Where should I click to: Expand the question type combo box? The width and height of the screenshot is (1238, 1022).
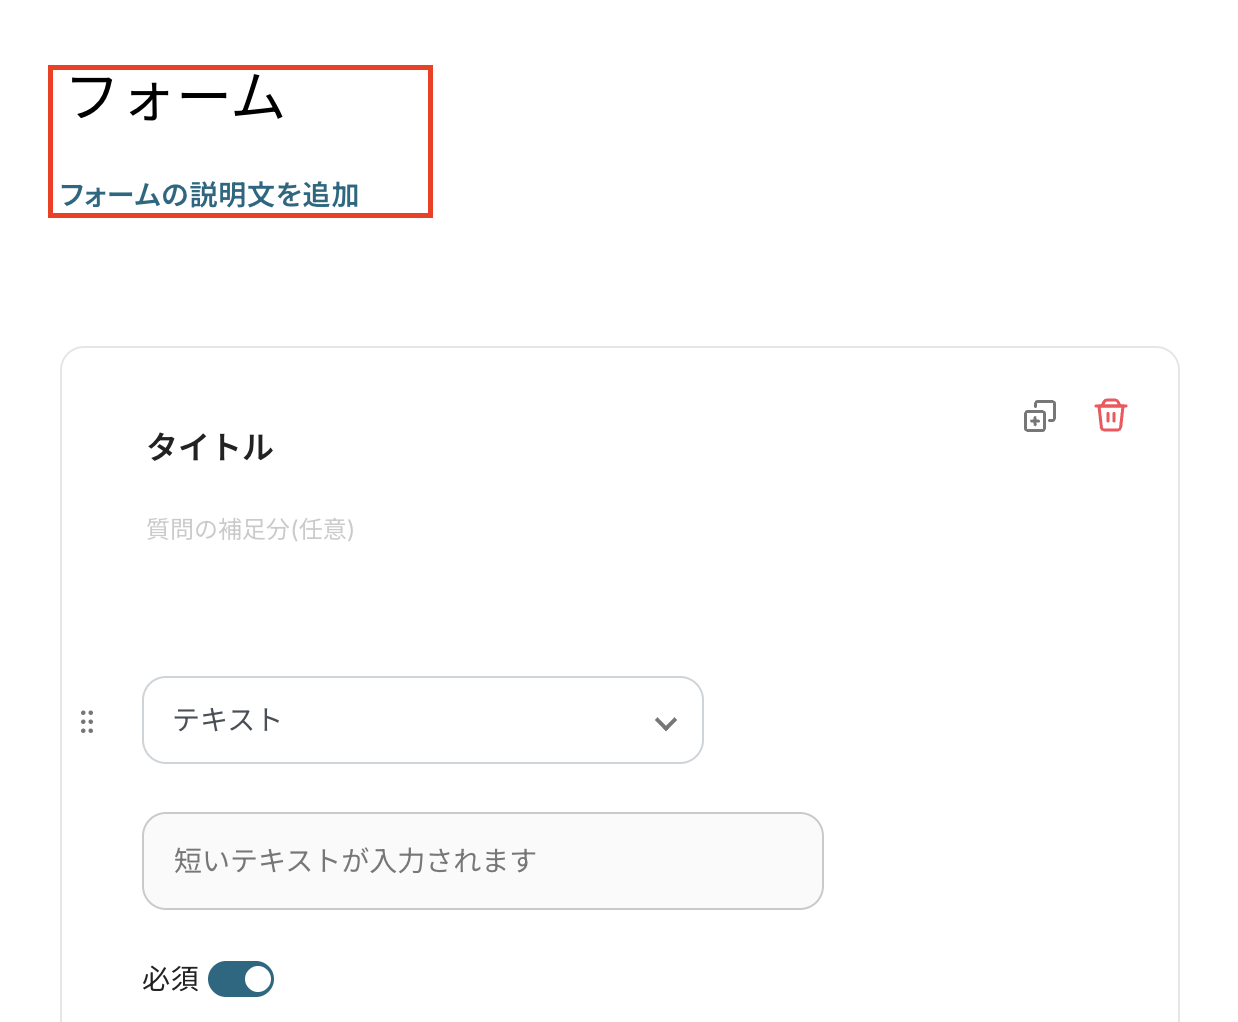[x=422, y=720]
